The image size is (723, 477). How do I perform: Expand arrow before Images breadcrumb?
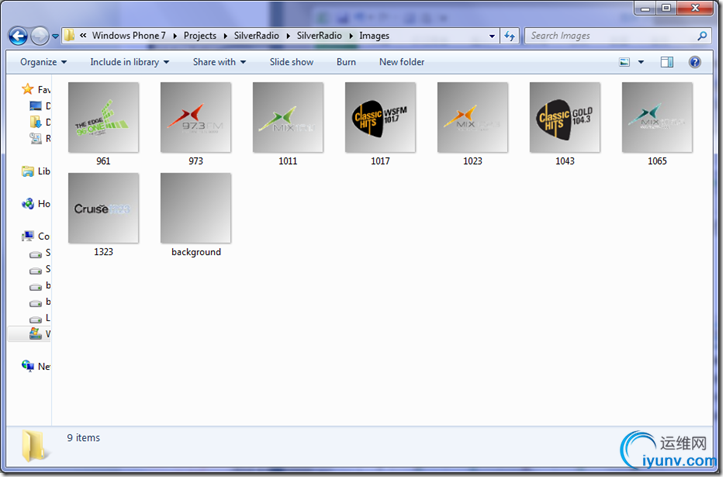point(350,36)
